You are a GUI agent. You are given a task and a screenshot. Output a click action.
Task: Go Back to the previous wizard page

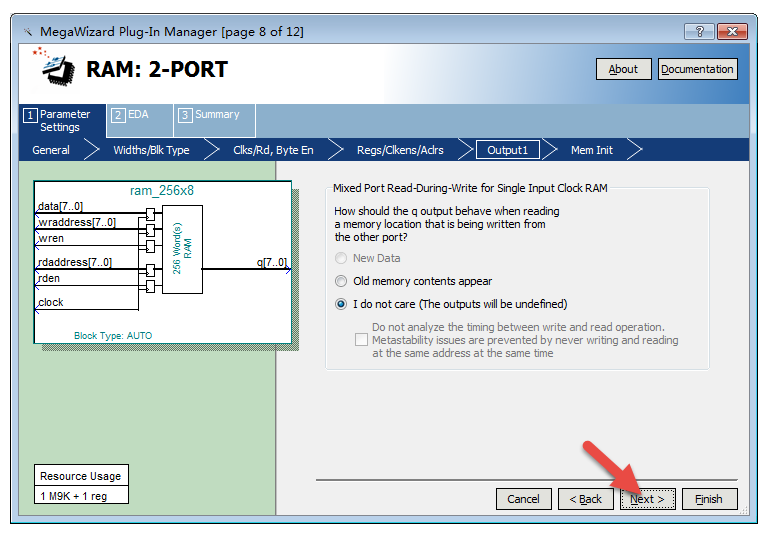(x=586, y=499)
